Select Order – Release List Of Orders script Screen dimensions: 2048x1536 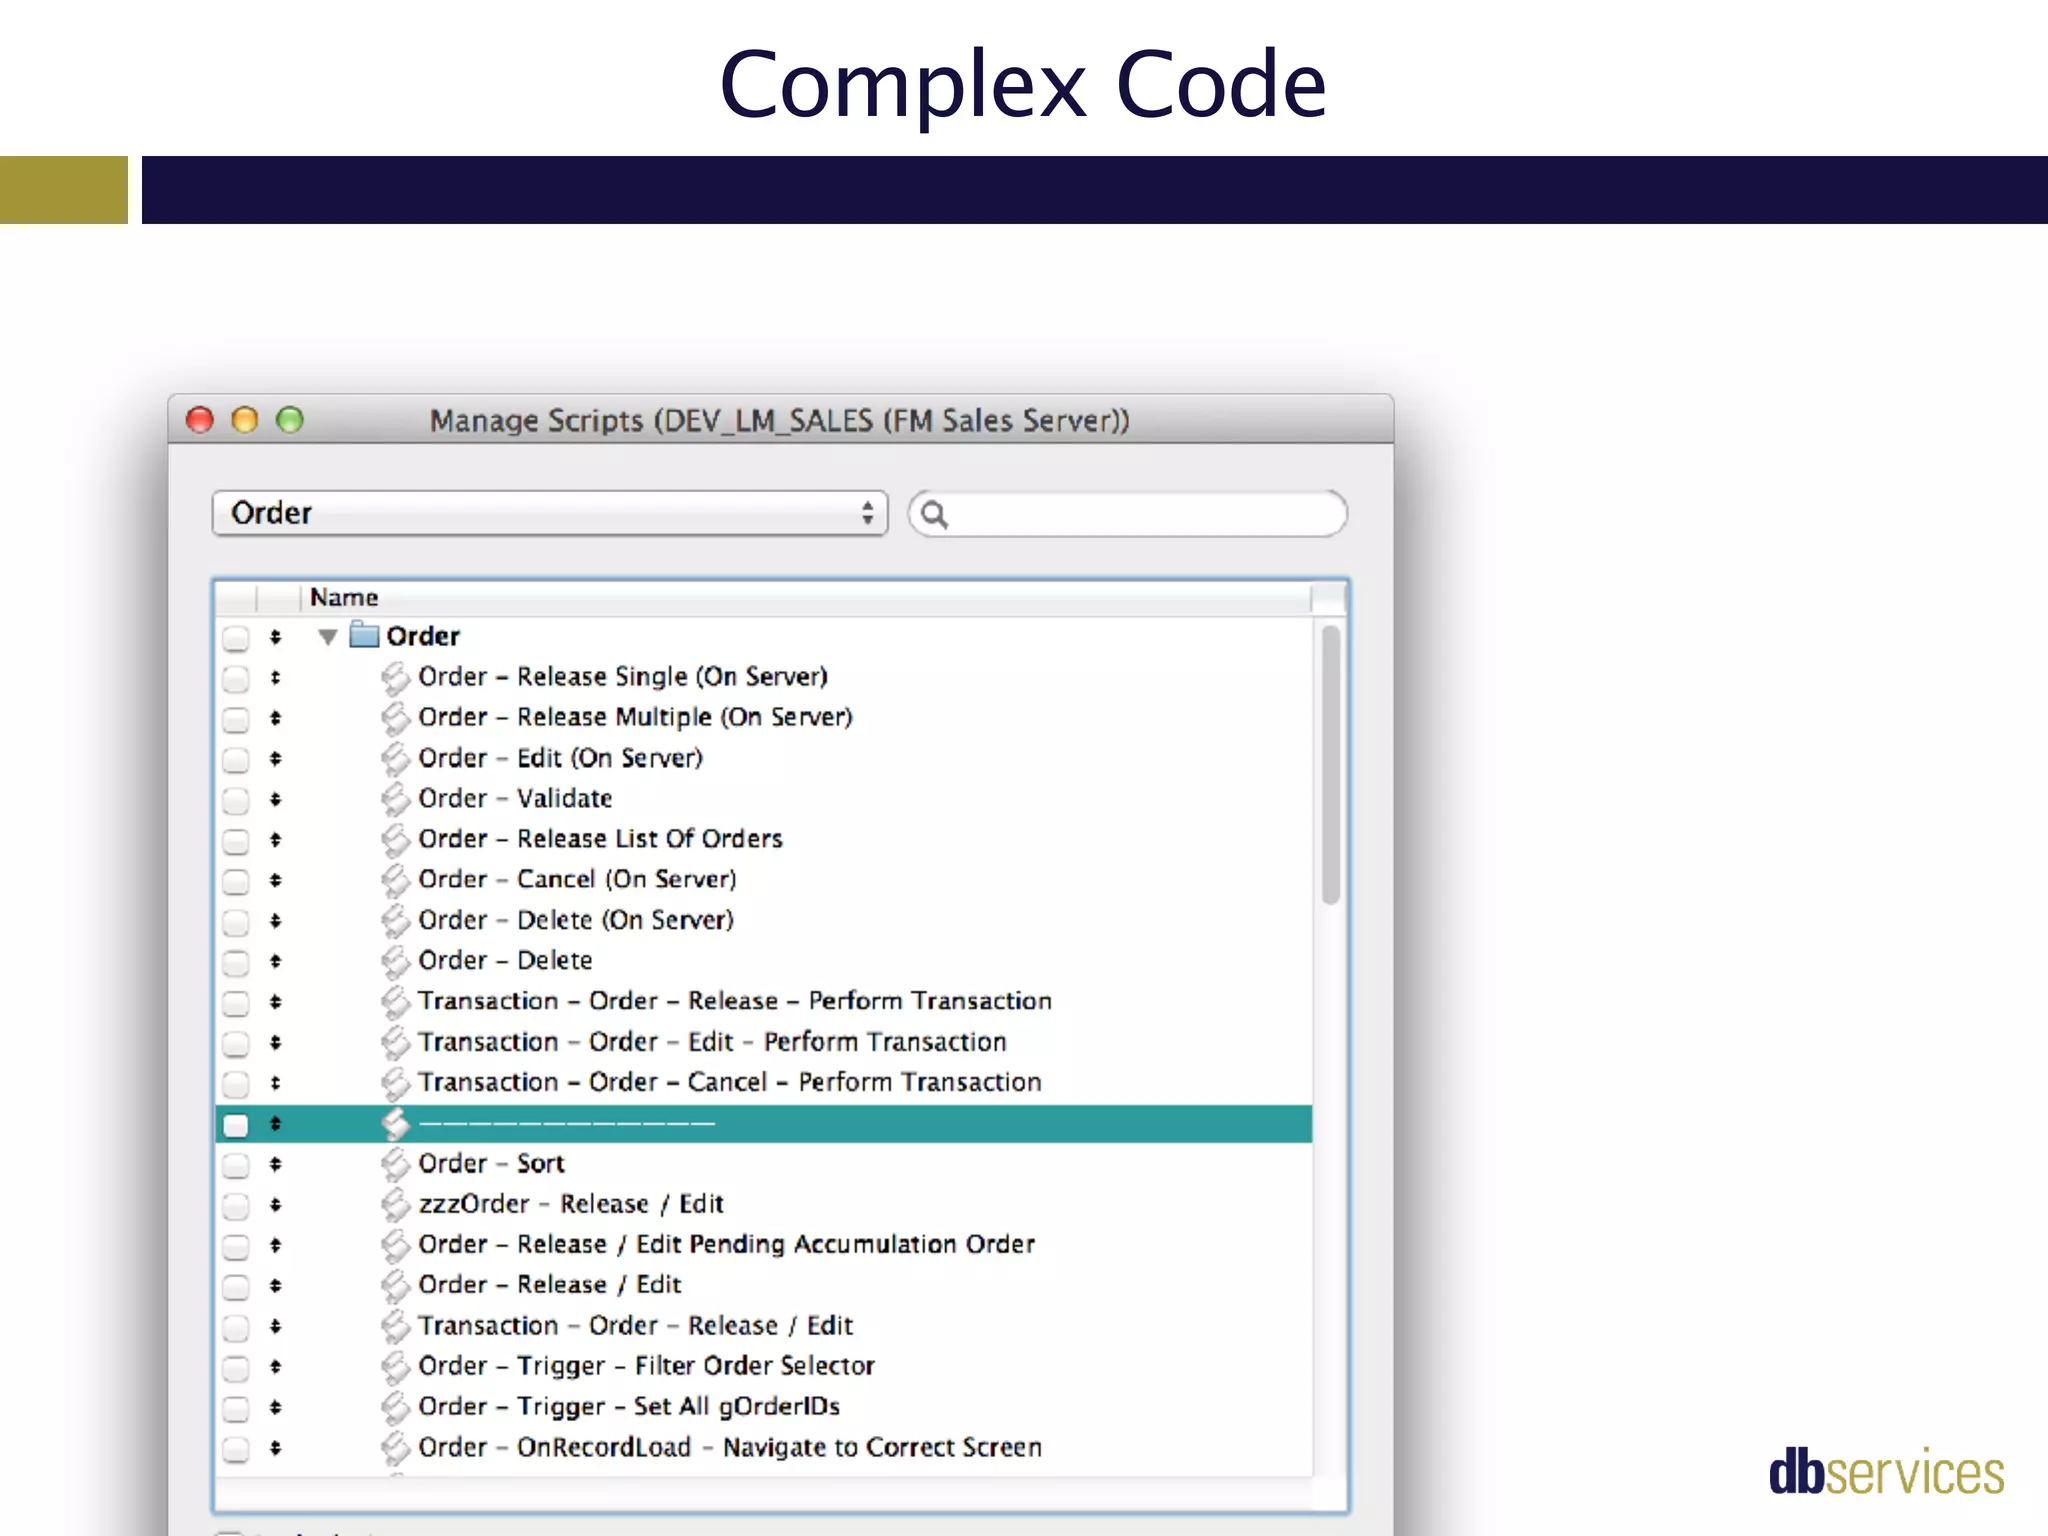(x=599, y=839)
